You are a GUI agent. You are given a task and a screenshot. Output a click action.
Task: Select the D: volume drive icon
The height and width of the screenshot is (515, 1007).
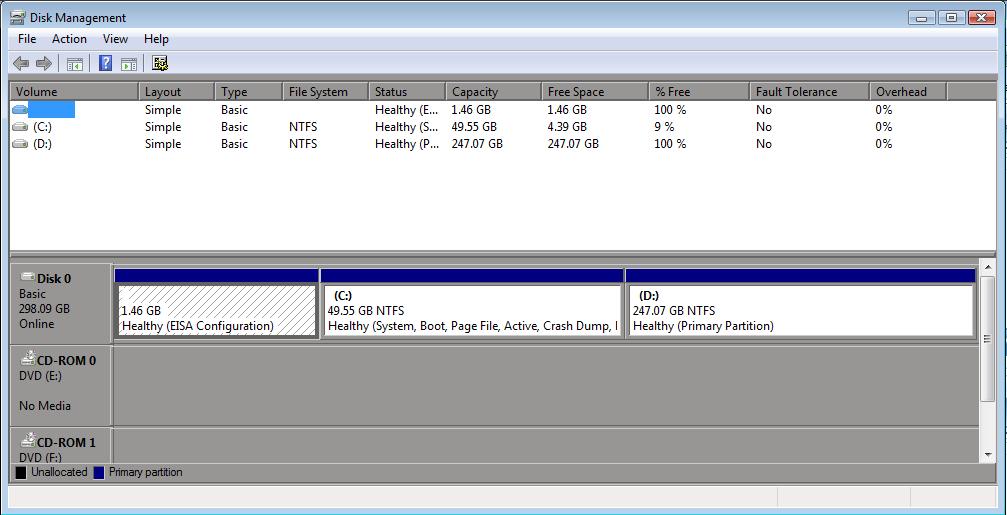(x=21, y=144)
